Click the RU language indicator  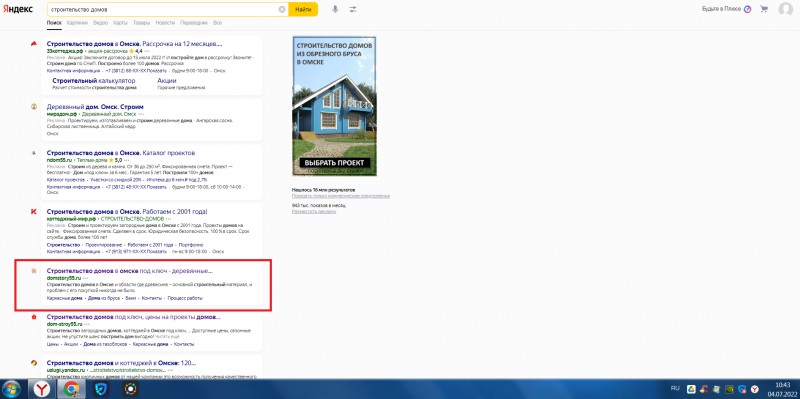(675, 388)
